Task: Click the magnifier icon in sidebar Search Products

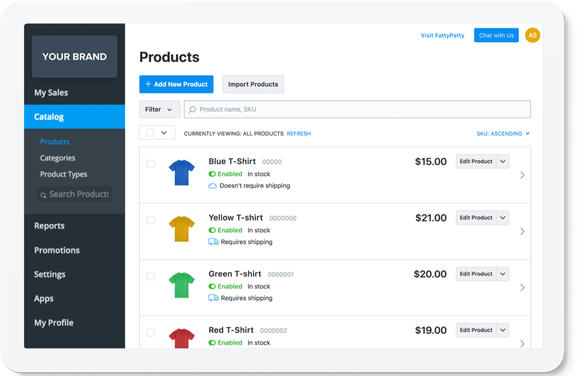Action: tap(43, 195)
